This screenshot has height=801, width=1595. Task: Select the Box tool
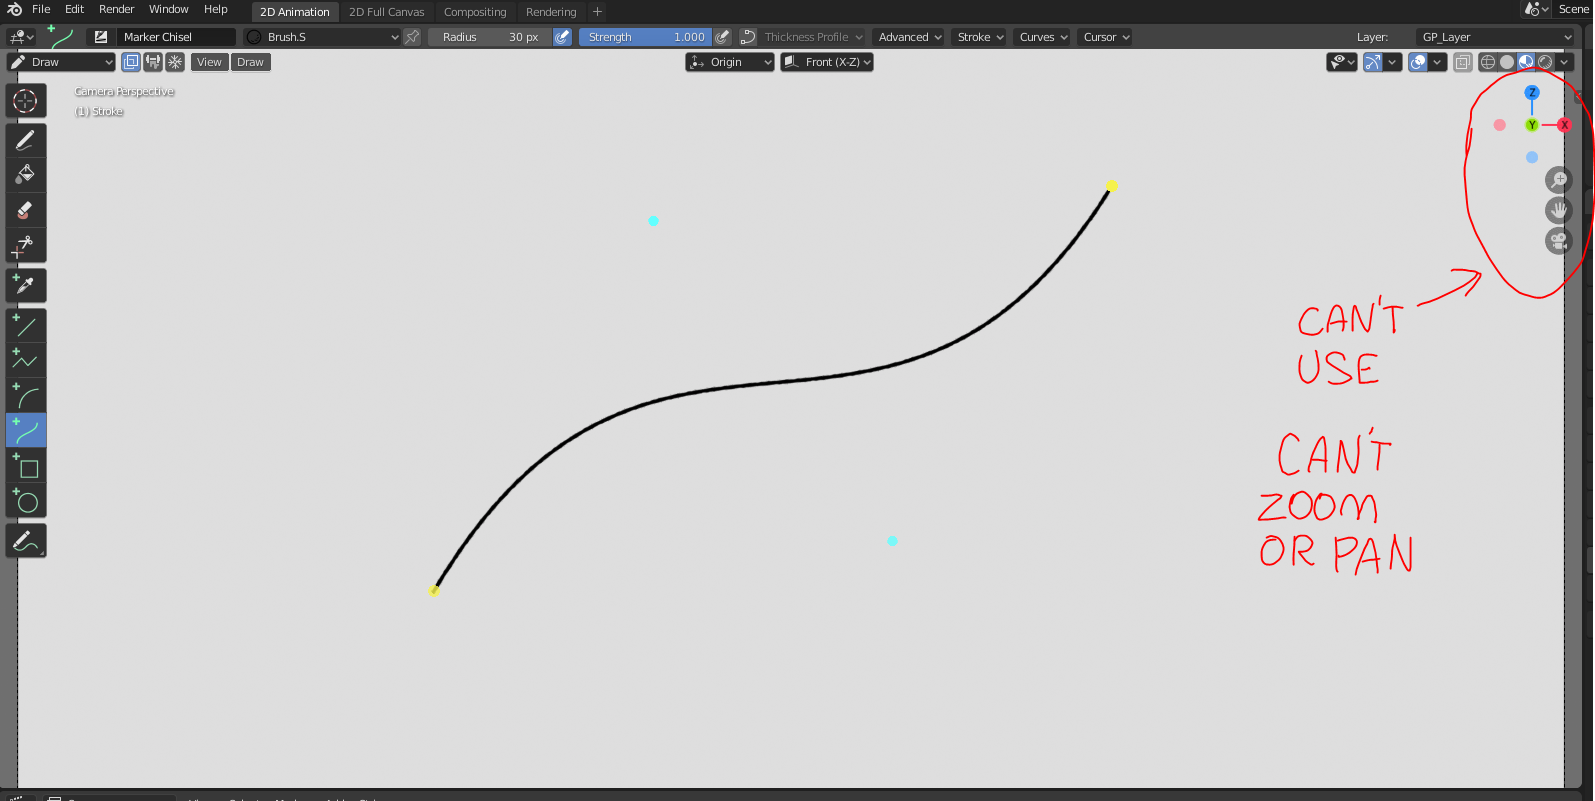[26, 466]
